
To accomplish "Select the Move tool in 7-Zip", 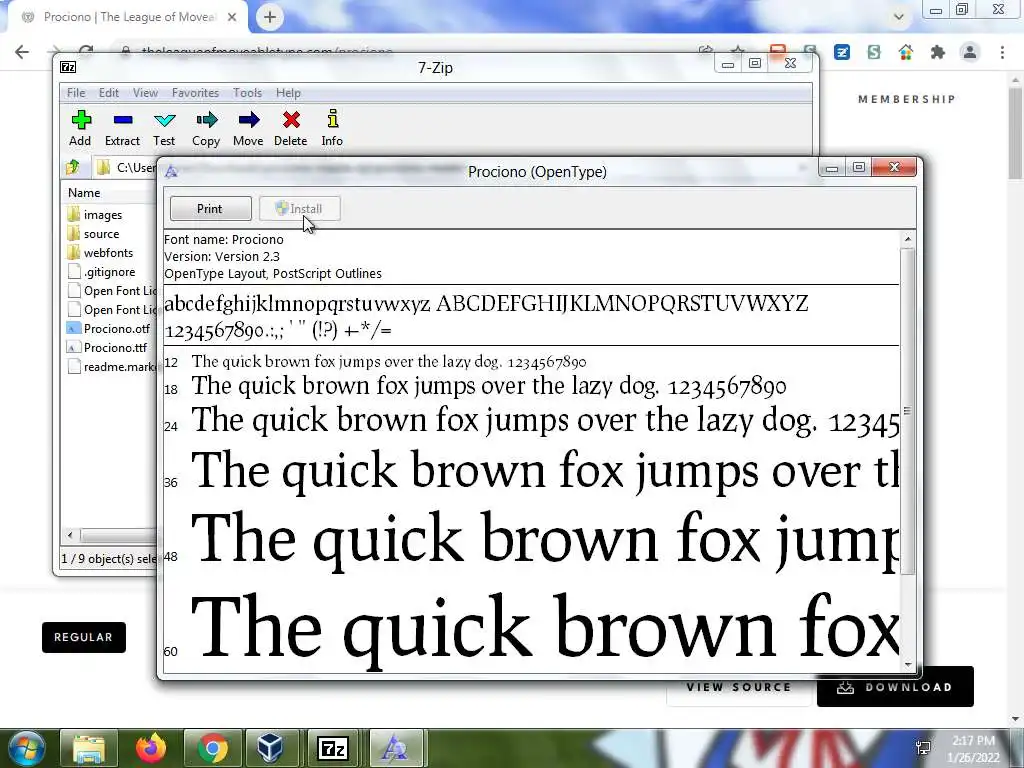I will pos(248,128).
